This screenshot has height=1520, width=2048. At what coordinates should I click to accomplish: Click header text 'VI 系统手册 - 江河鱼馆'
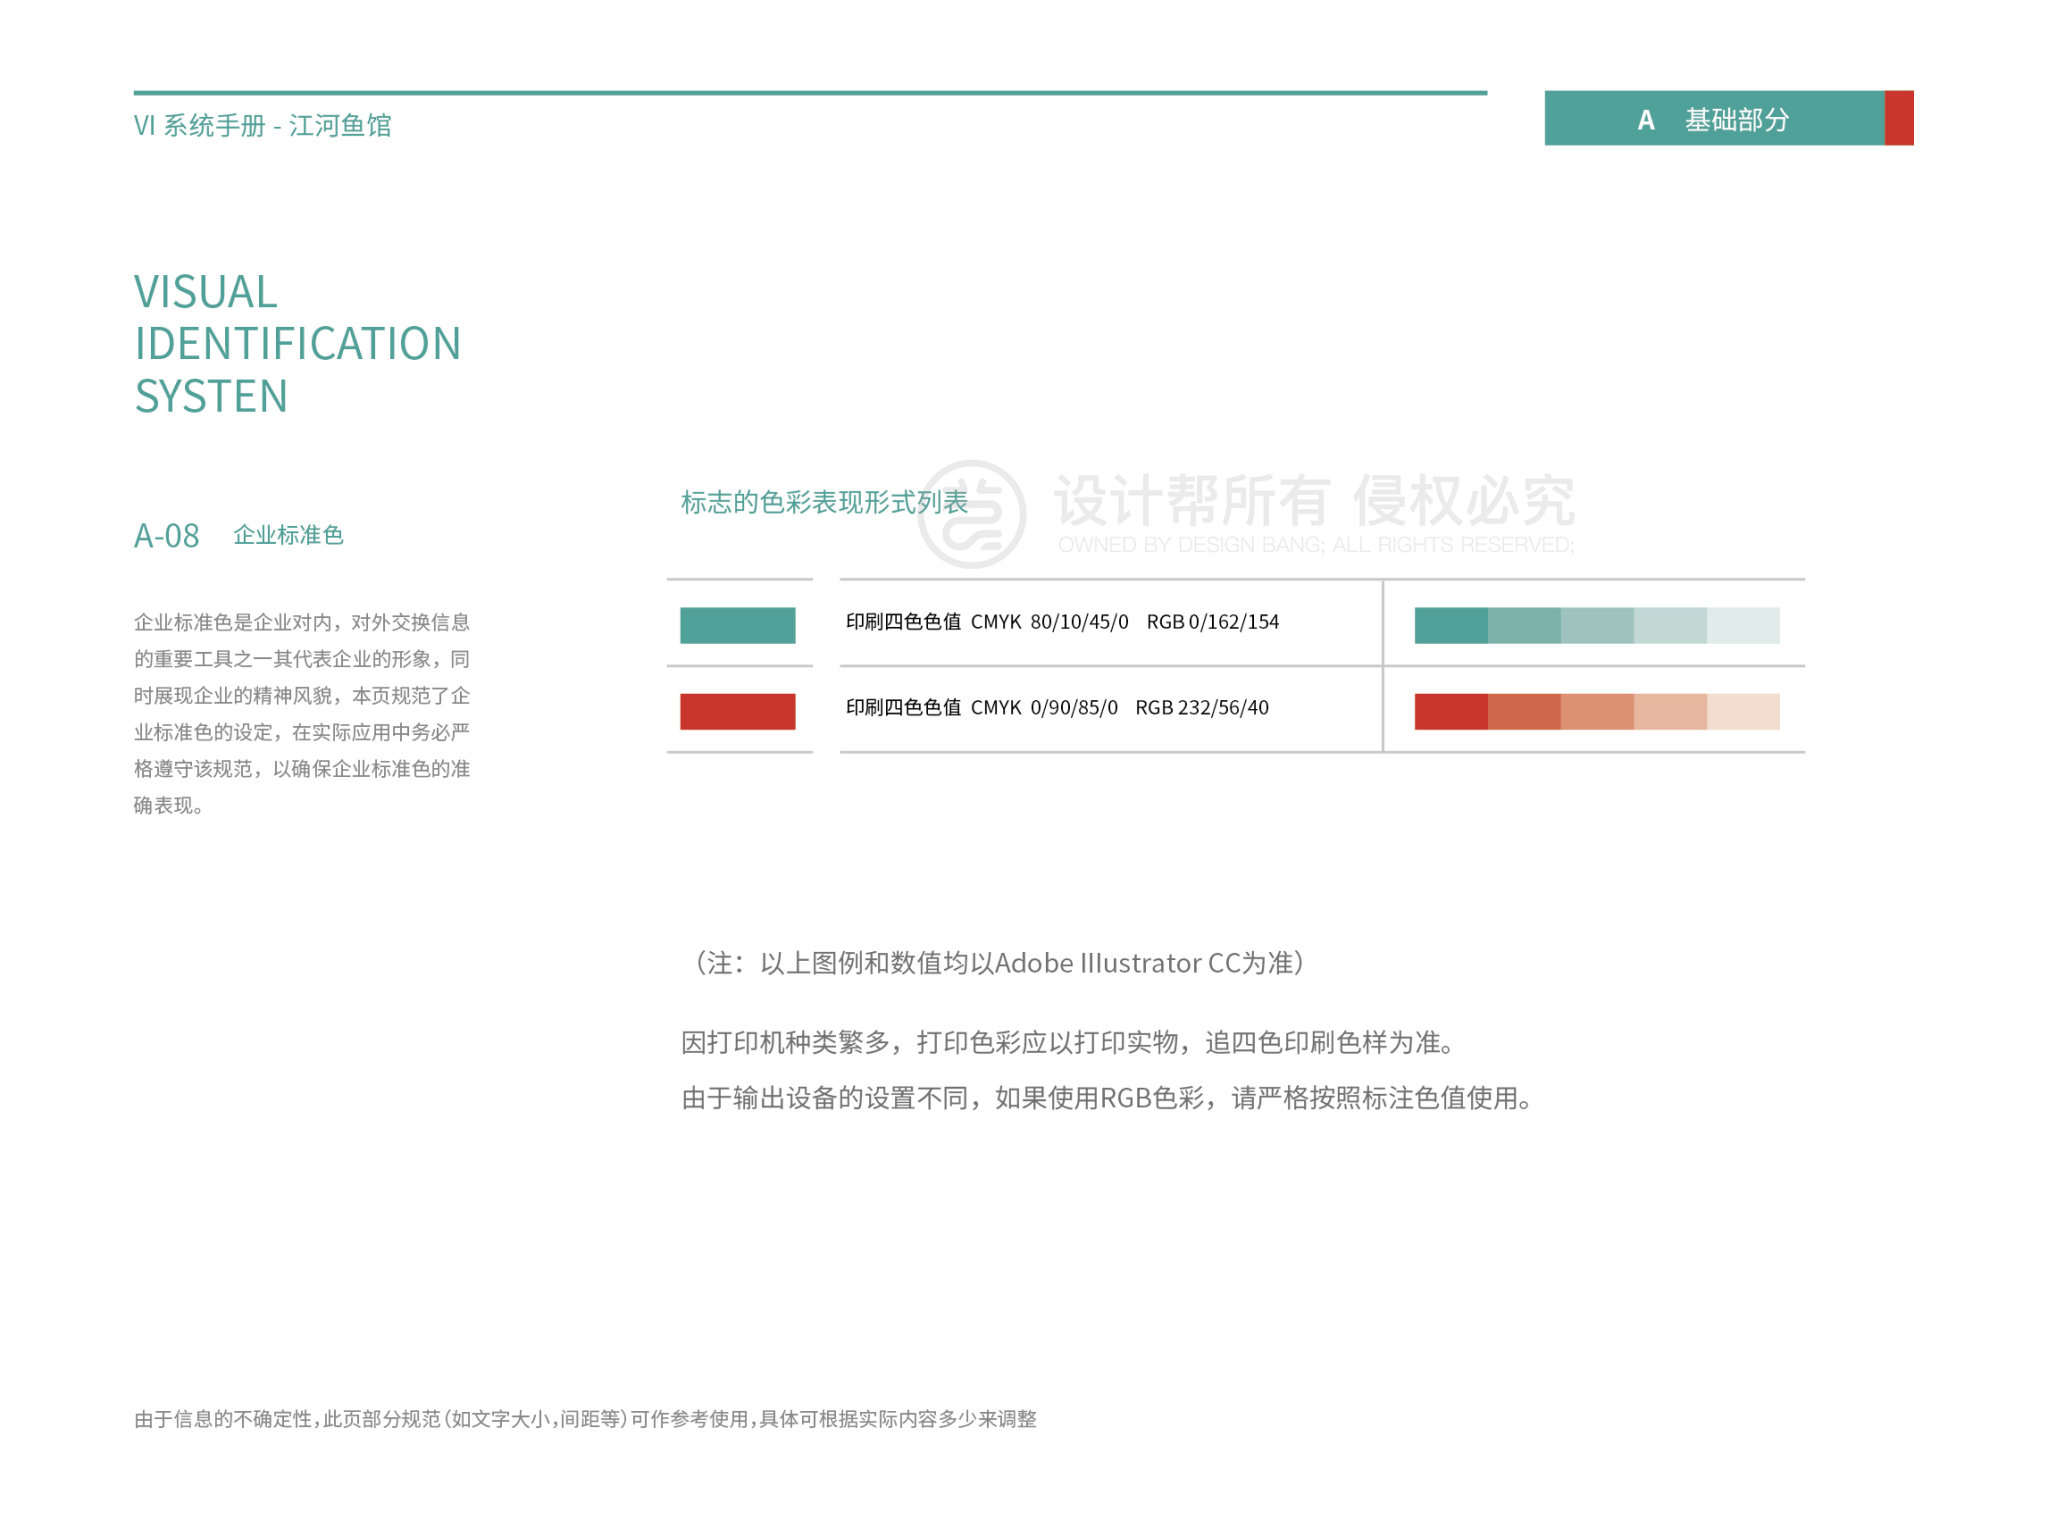(263, 125)
